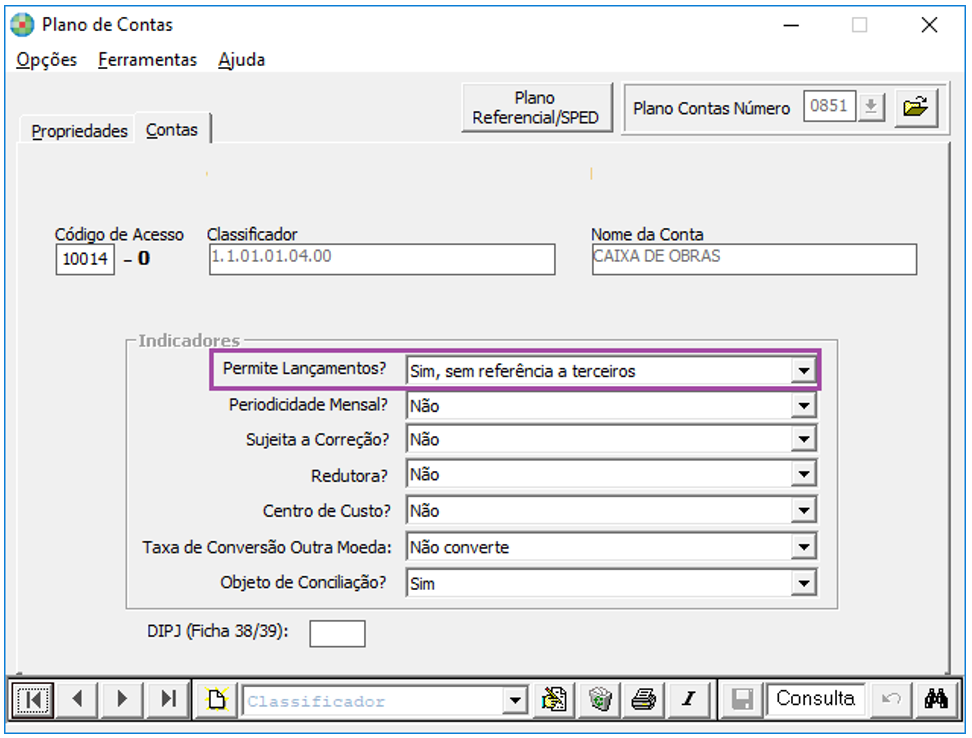Select the Contas tab
This screenshot has width=972, height=738.
click(x=172, y=130)
